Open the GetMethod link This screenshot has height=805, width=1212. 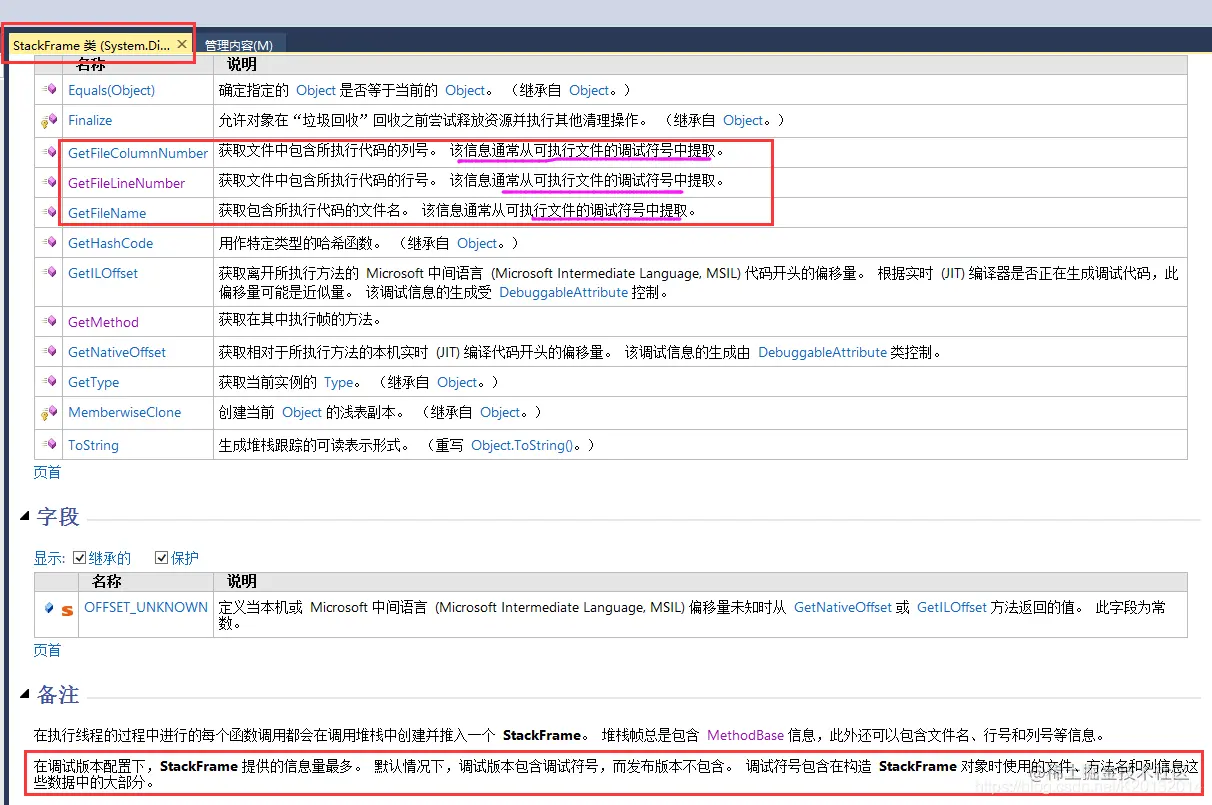103,322
